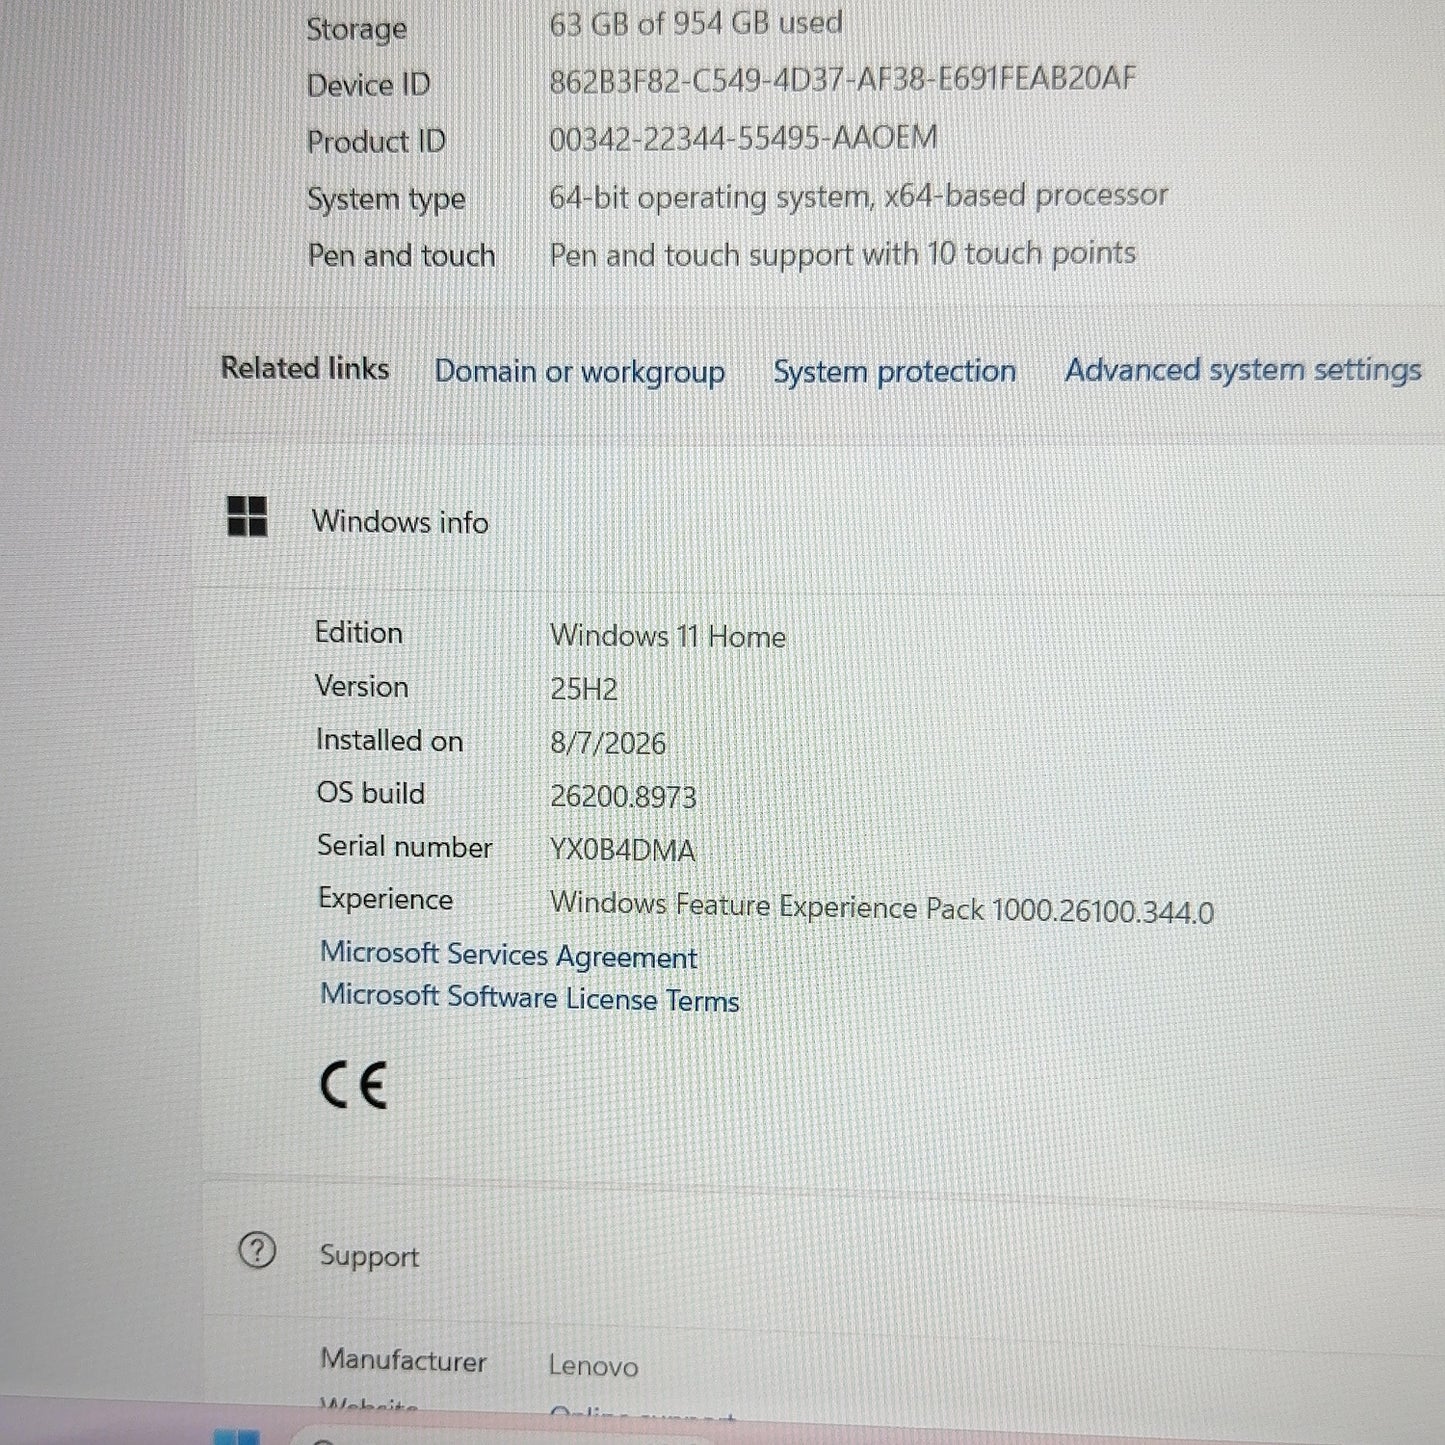Select the Pen and touch support value

point(842,254)
